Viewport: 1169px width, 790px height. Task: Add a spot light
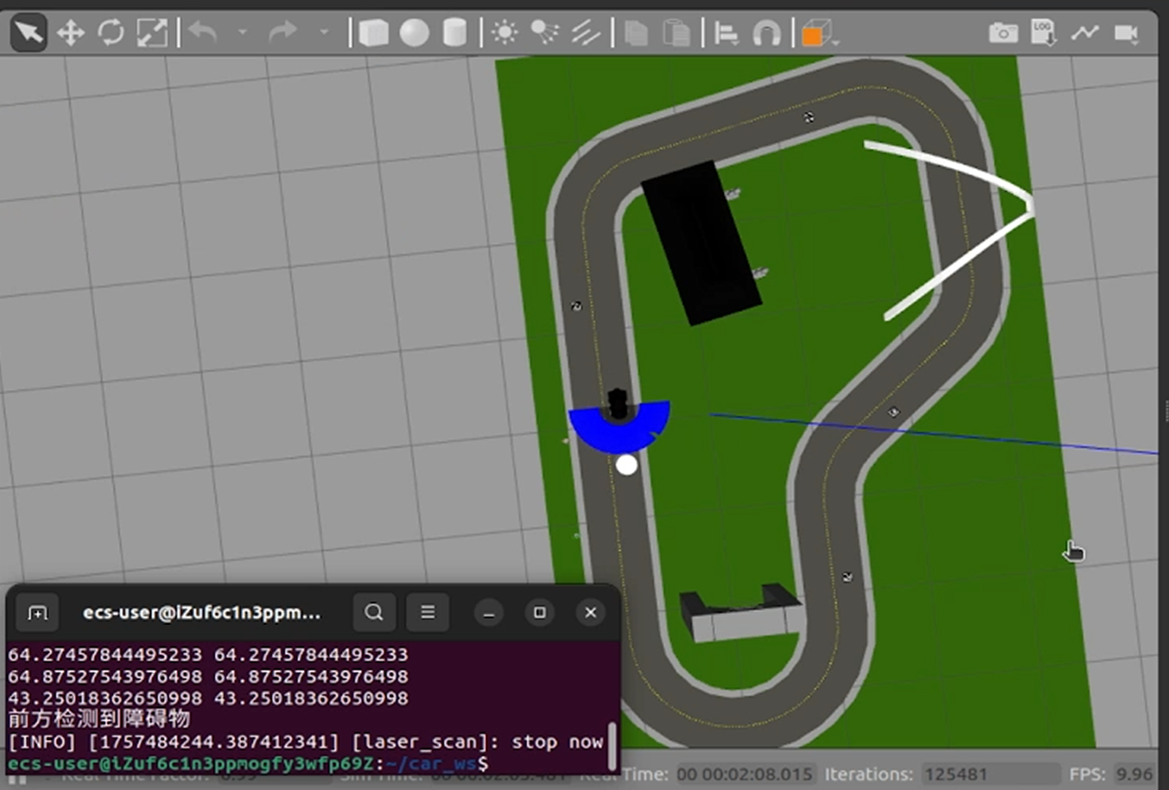pos(545,32)
